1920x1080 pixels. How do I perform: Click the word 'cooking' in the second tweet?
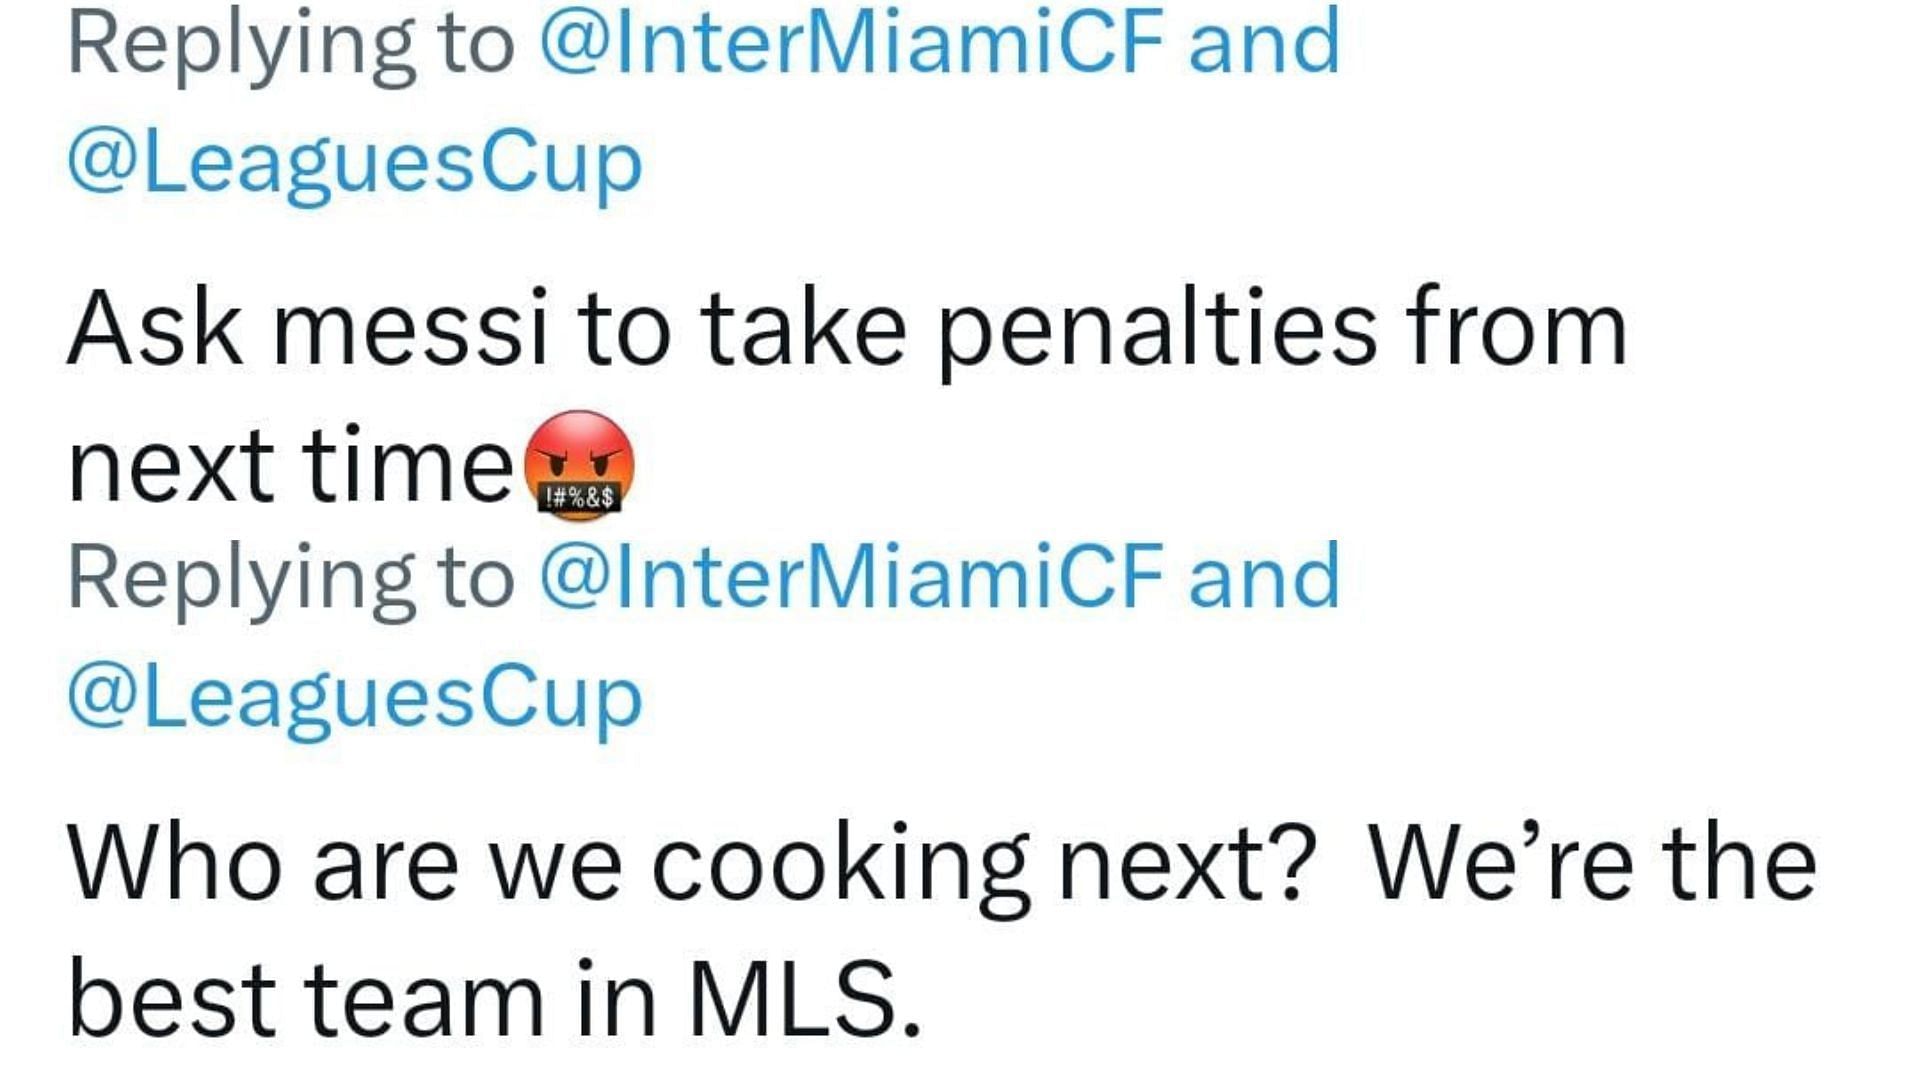[839, 866]
